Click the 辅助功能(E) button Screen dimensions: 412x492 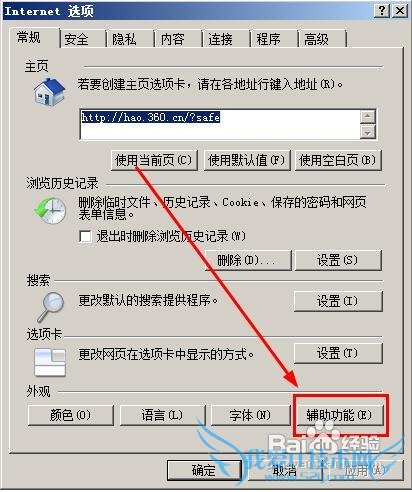click(339, 415)
